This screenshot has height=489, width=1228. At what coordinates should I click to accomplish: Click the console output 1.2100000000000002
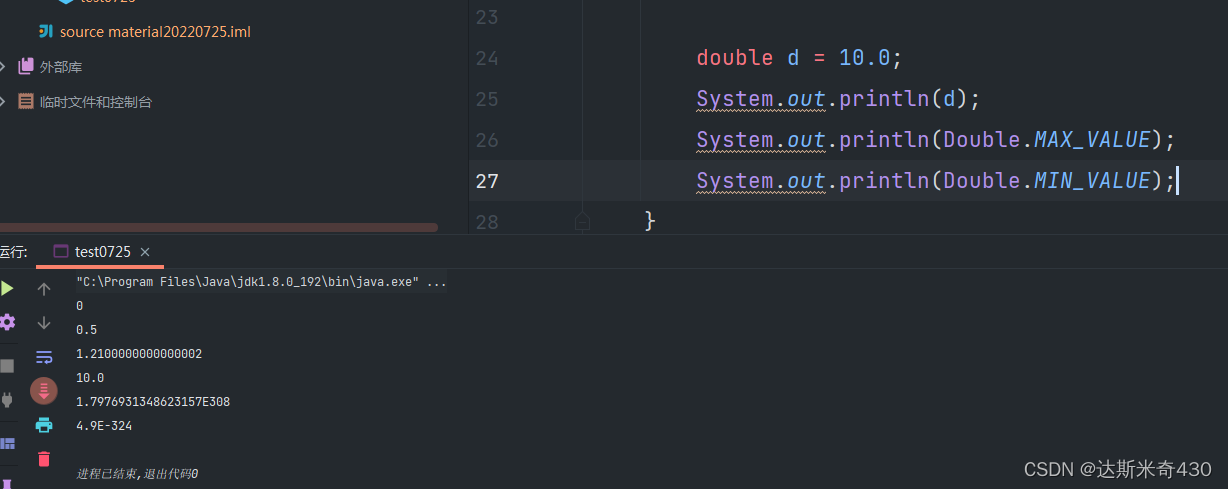139,354
